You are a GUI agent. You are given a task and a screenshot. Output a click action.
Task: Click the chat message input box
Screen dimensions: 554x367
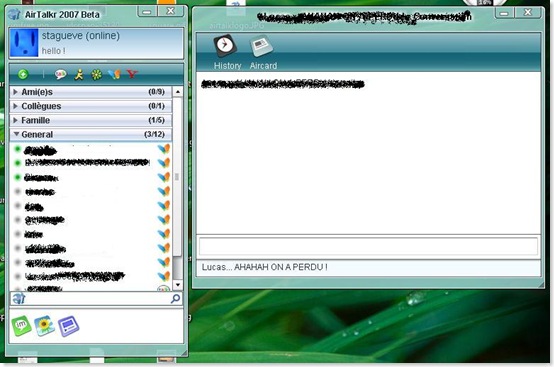368,246
